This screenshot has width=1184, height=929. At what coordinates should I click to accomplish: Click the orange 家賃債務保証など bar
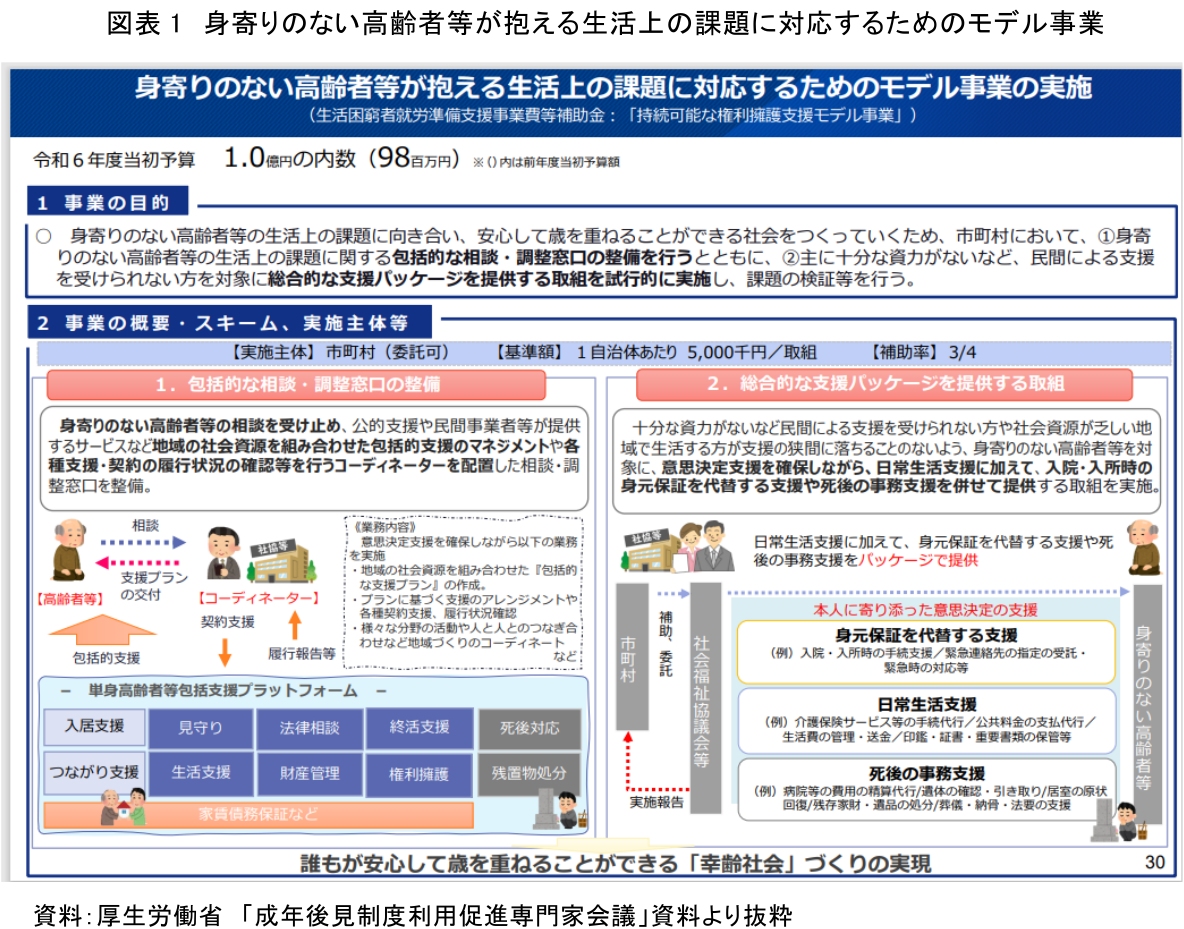(258, 814)
